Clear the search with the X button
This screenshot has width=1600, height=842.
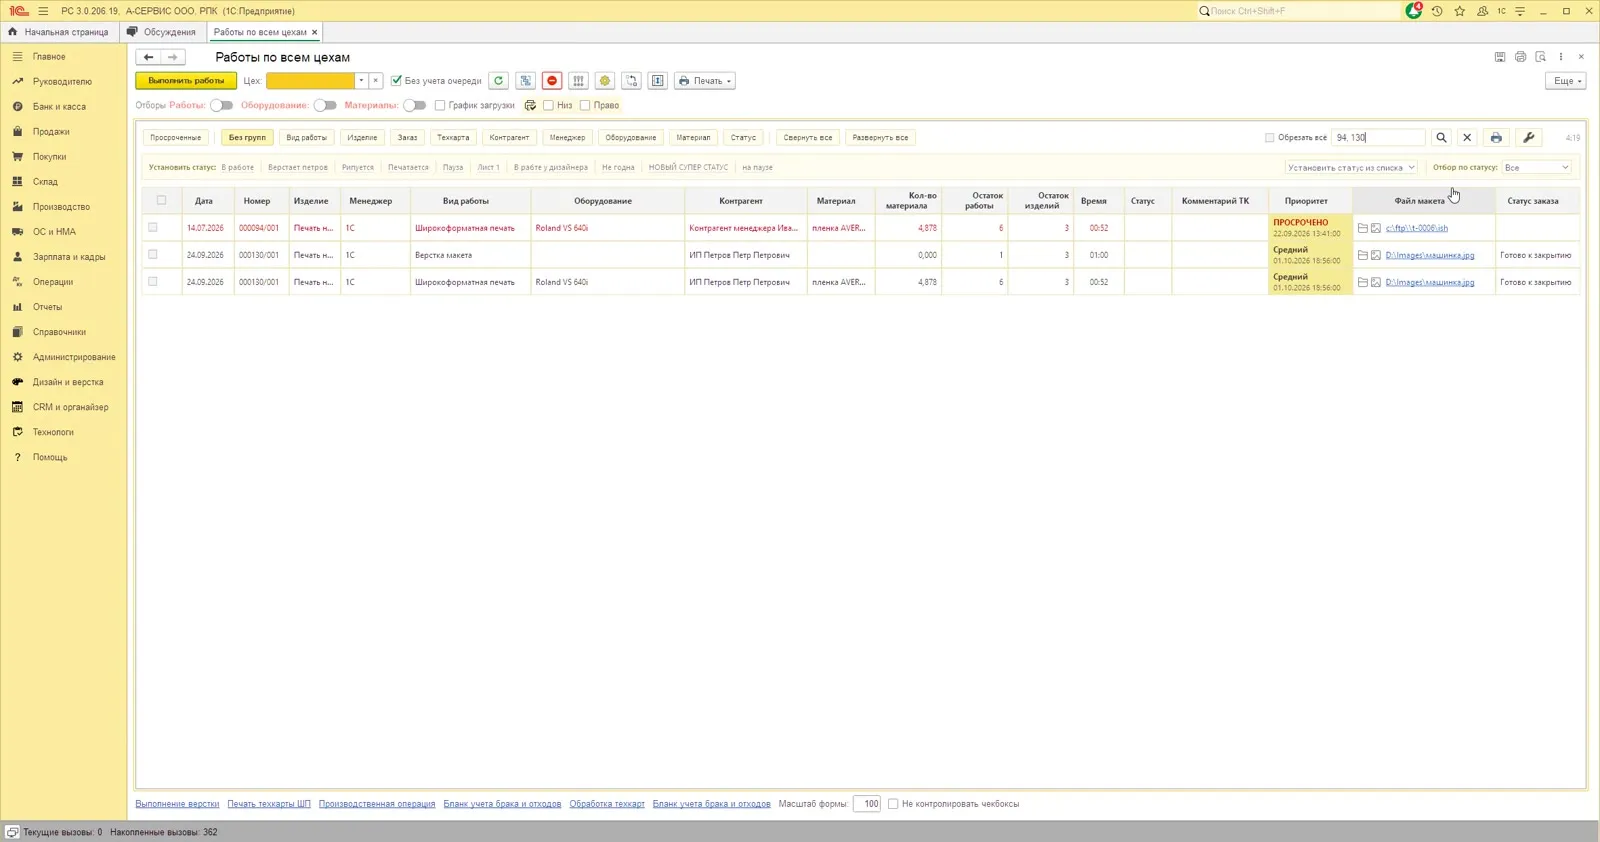pos(1467,138)
